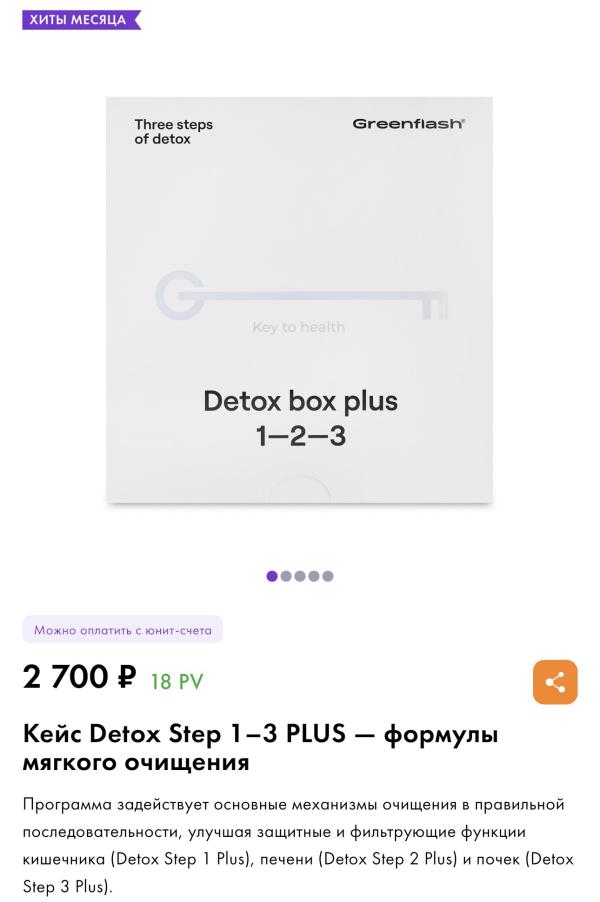This screenshot has height=902, width=600.
Task: Select the second carousel dot
Action: (286, 576)
